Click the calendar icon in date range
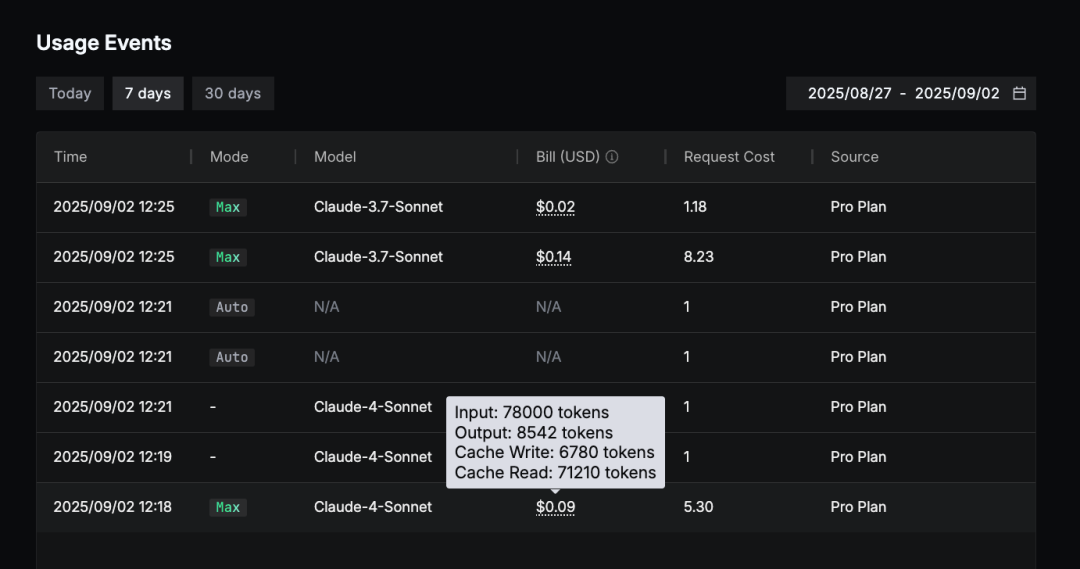1080x569 pixels. pyautogui.click(x=1019, y=93)
